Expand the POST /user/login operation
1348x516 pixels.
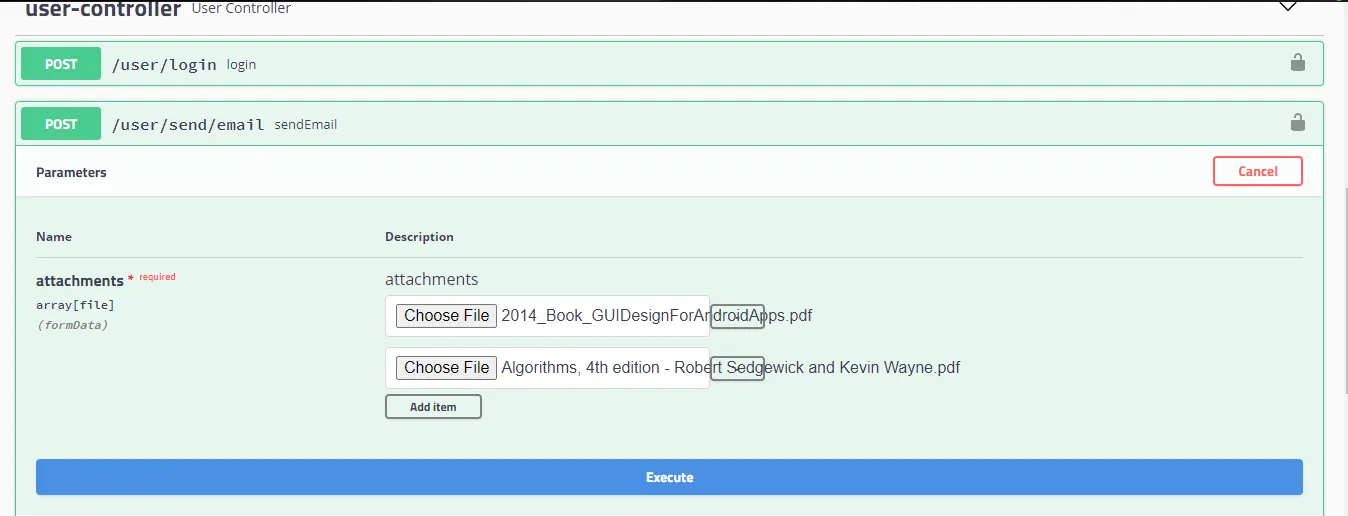tap(669, 63)
